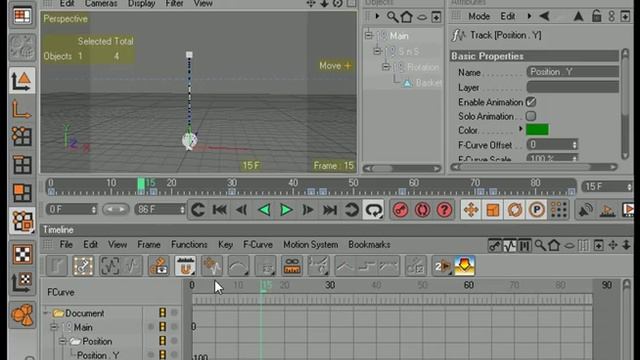Image resolution: width=640 pixels, height=360 pixels.
Task: Select the Use Texture checkerboard tool
Action: (x=22, y=254)
